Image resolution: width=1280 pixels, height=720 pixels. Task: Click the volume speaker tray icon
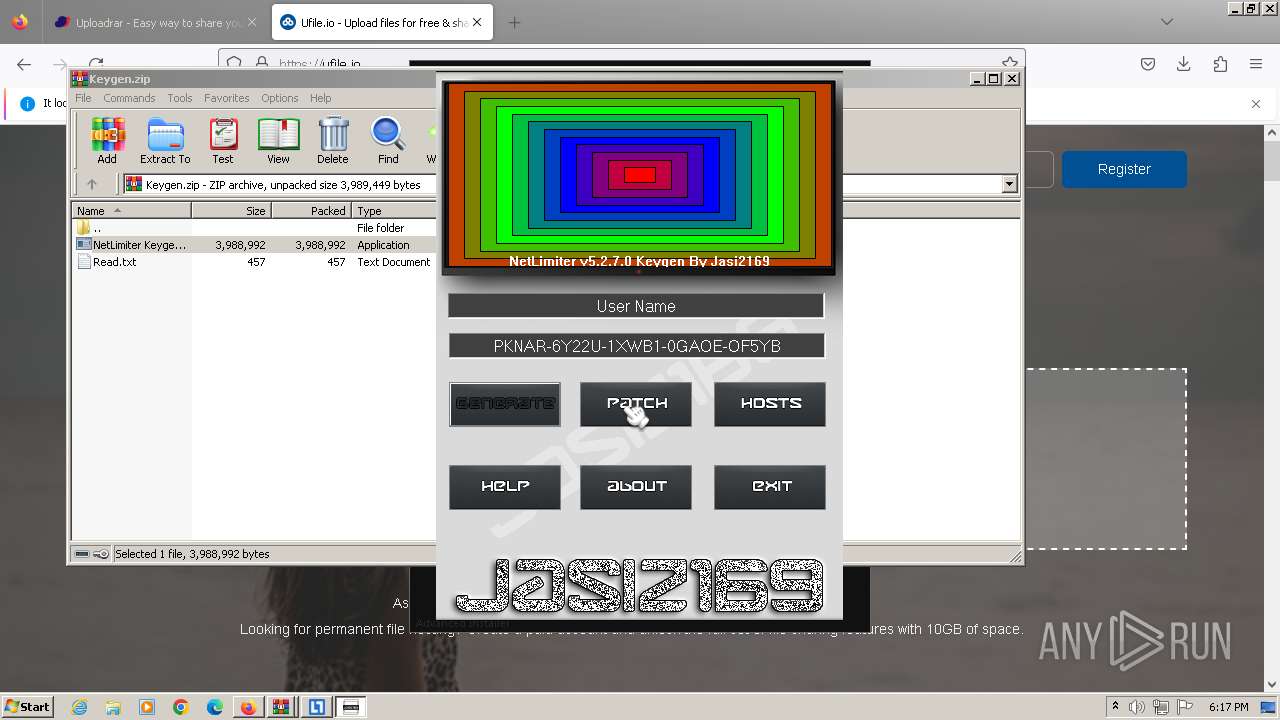pyautogui.click(x=1137, y=707)
